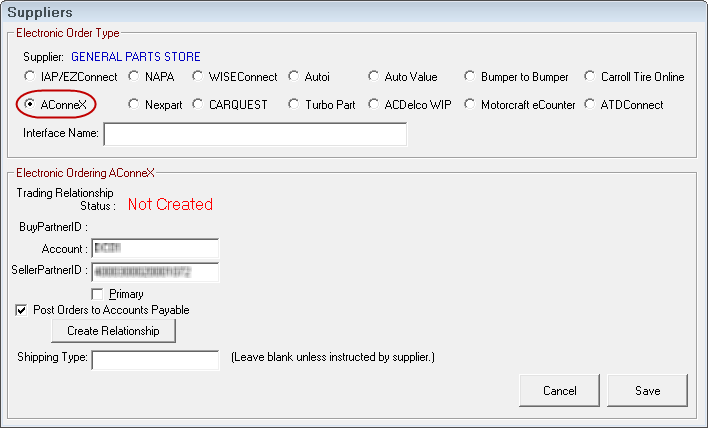Screen dimensions: 708x428
Task: Click the Create Relationship button
Action: [113, 330]
